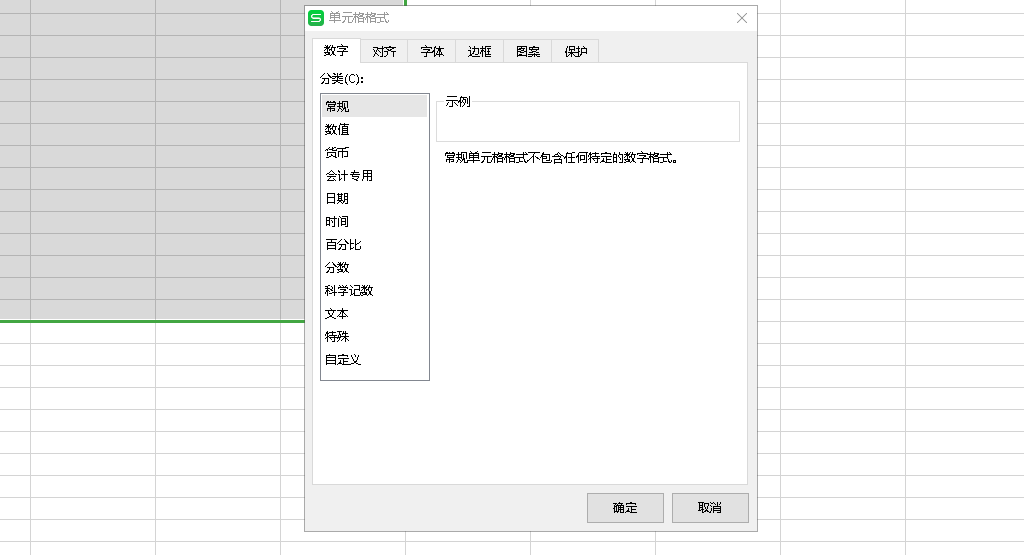1024x555 pixels.
Task: Click the 取消 button
Action: (x=710, y=508)
